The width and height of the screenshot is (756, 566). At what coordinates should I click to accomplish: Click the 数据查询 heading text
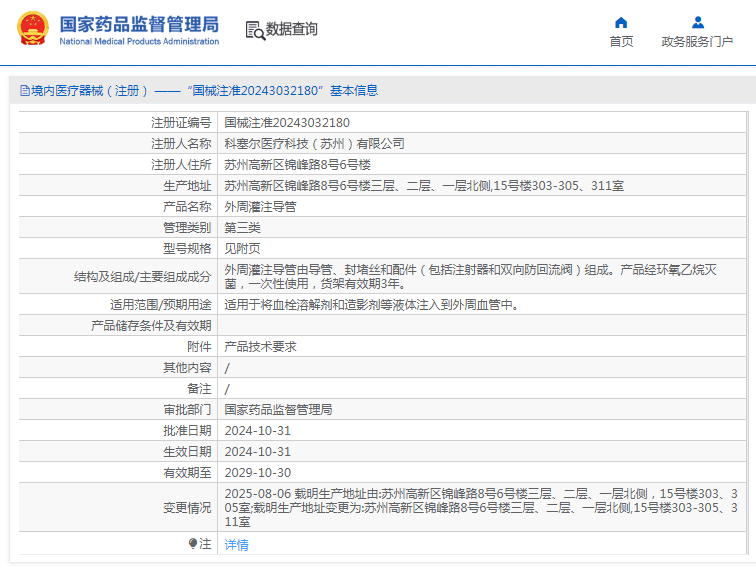[292, 29]
